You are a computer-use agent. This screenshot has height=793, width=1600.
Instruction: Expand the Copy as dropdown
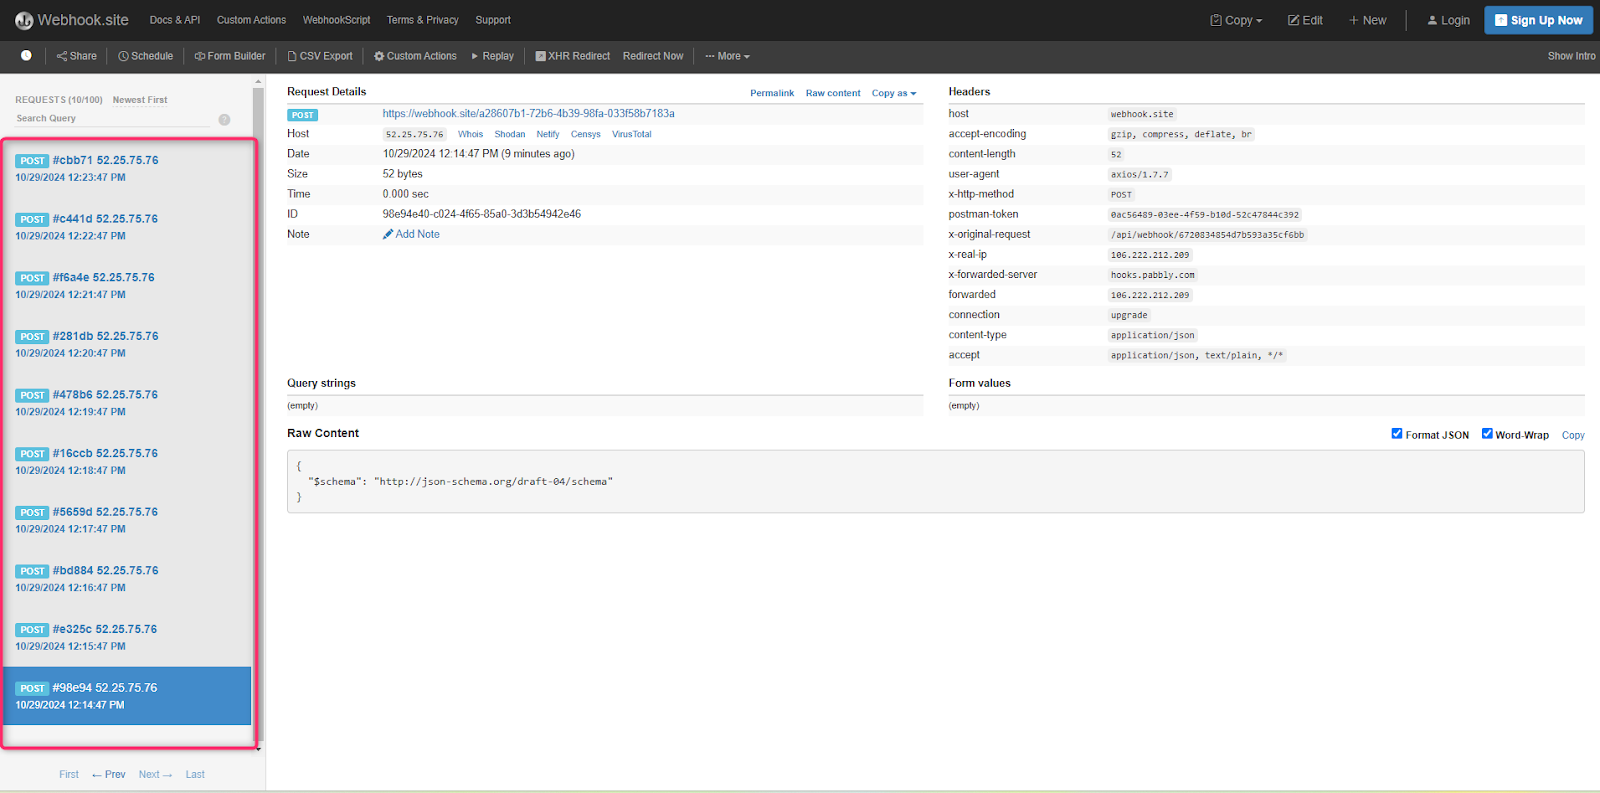pos(894,93)
